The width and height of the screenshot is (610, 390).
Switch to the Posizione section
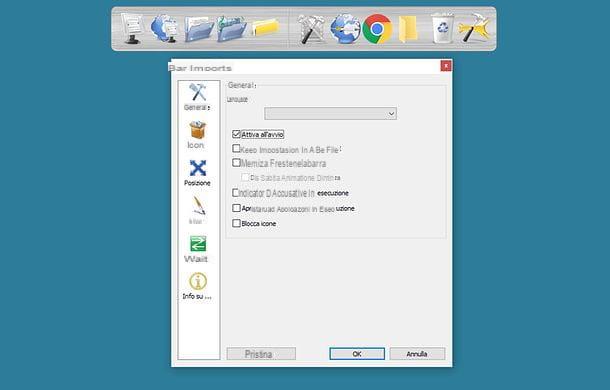click(x=197, y=173)
